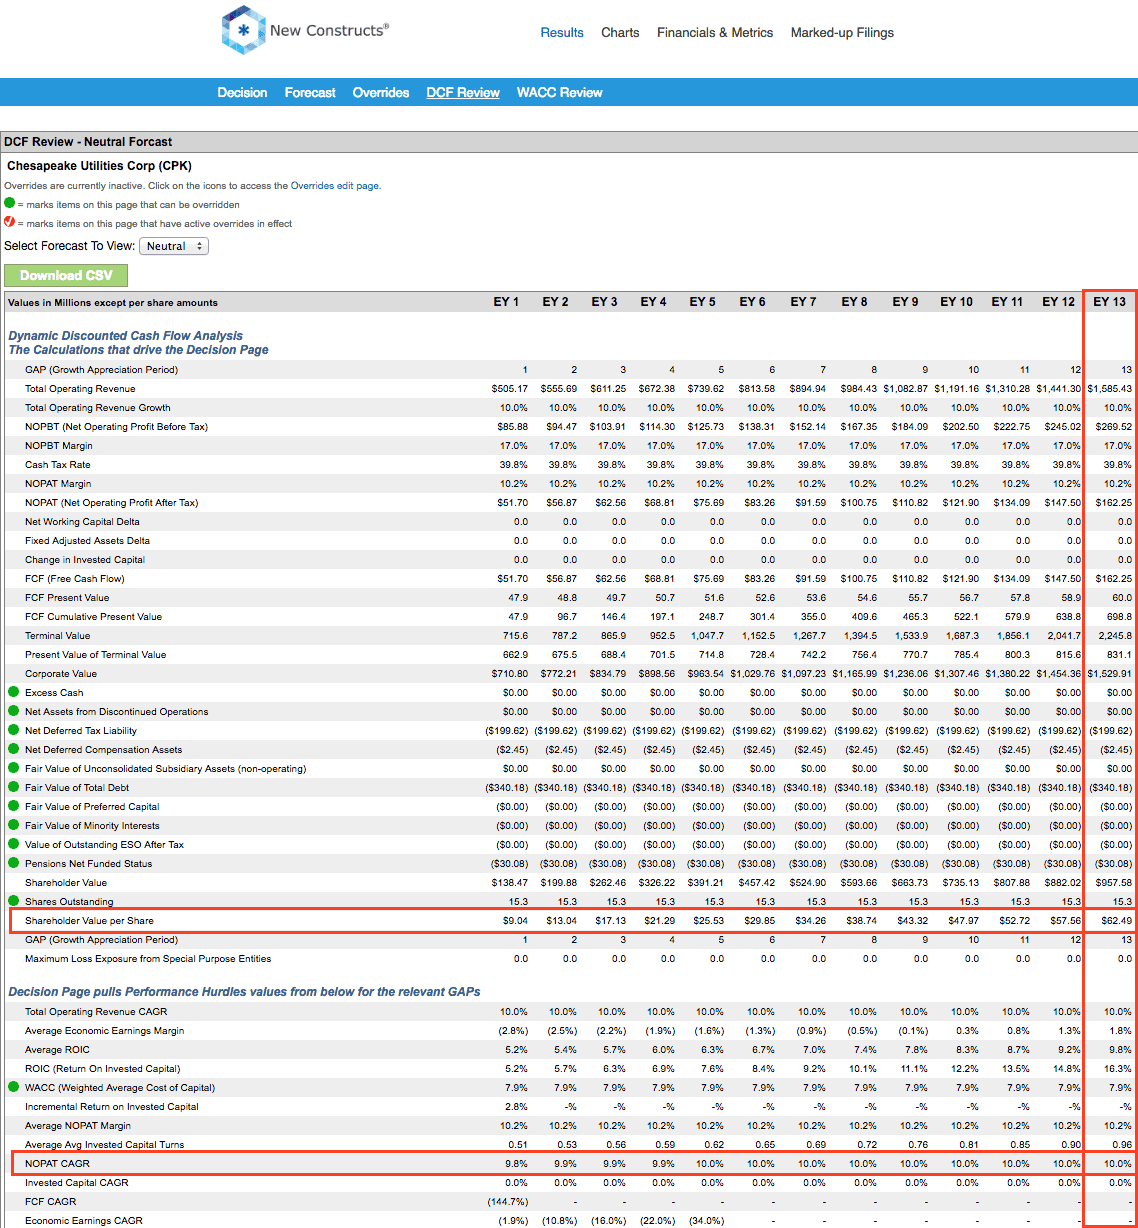Click the Present Value of Terminal Value label

95,654
